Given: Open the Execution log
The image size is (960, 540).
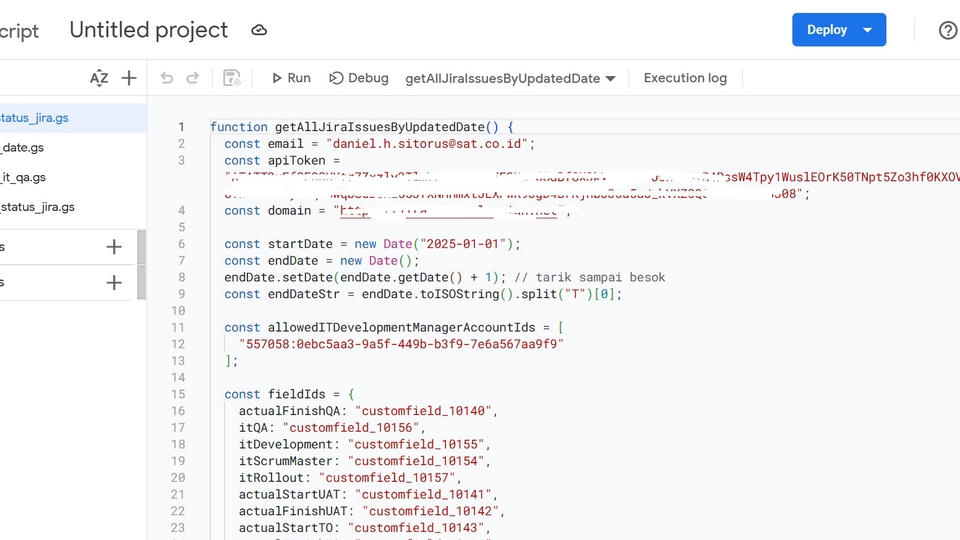Looking at the screenshot, I should pos(685,78).
